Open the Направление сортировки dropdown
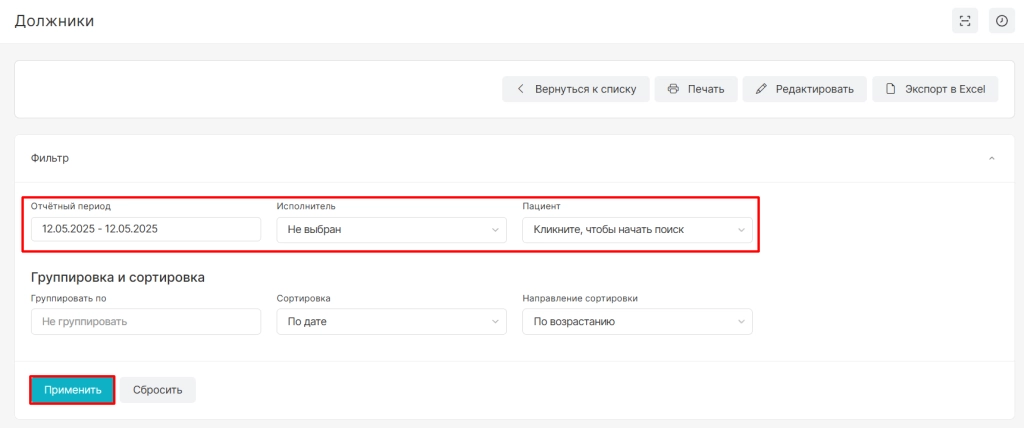This screenshot has height=428, width=1024. pyautogui.click(x=637, y=321)
